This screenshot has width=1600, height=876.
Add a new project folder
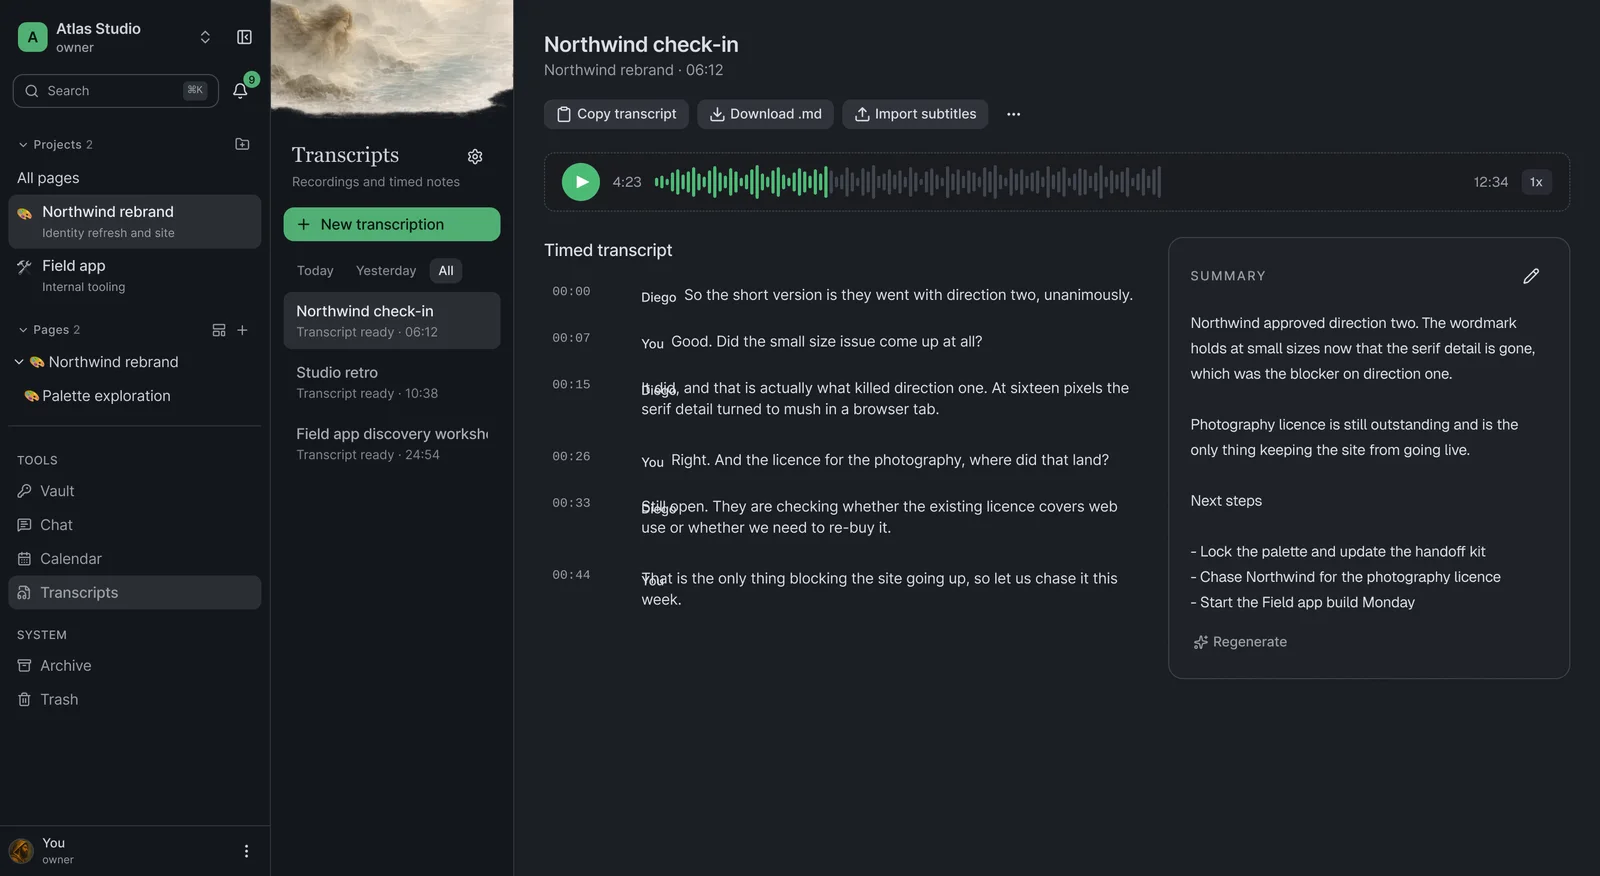(242, 144)
